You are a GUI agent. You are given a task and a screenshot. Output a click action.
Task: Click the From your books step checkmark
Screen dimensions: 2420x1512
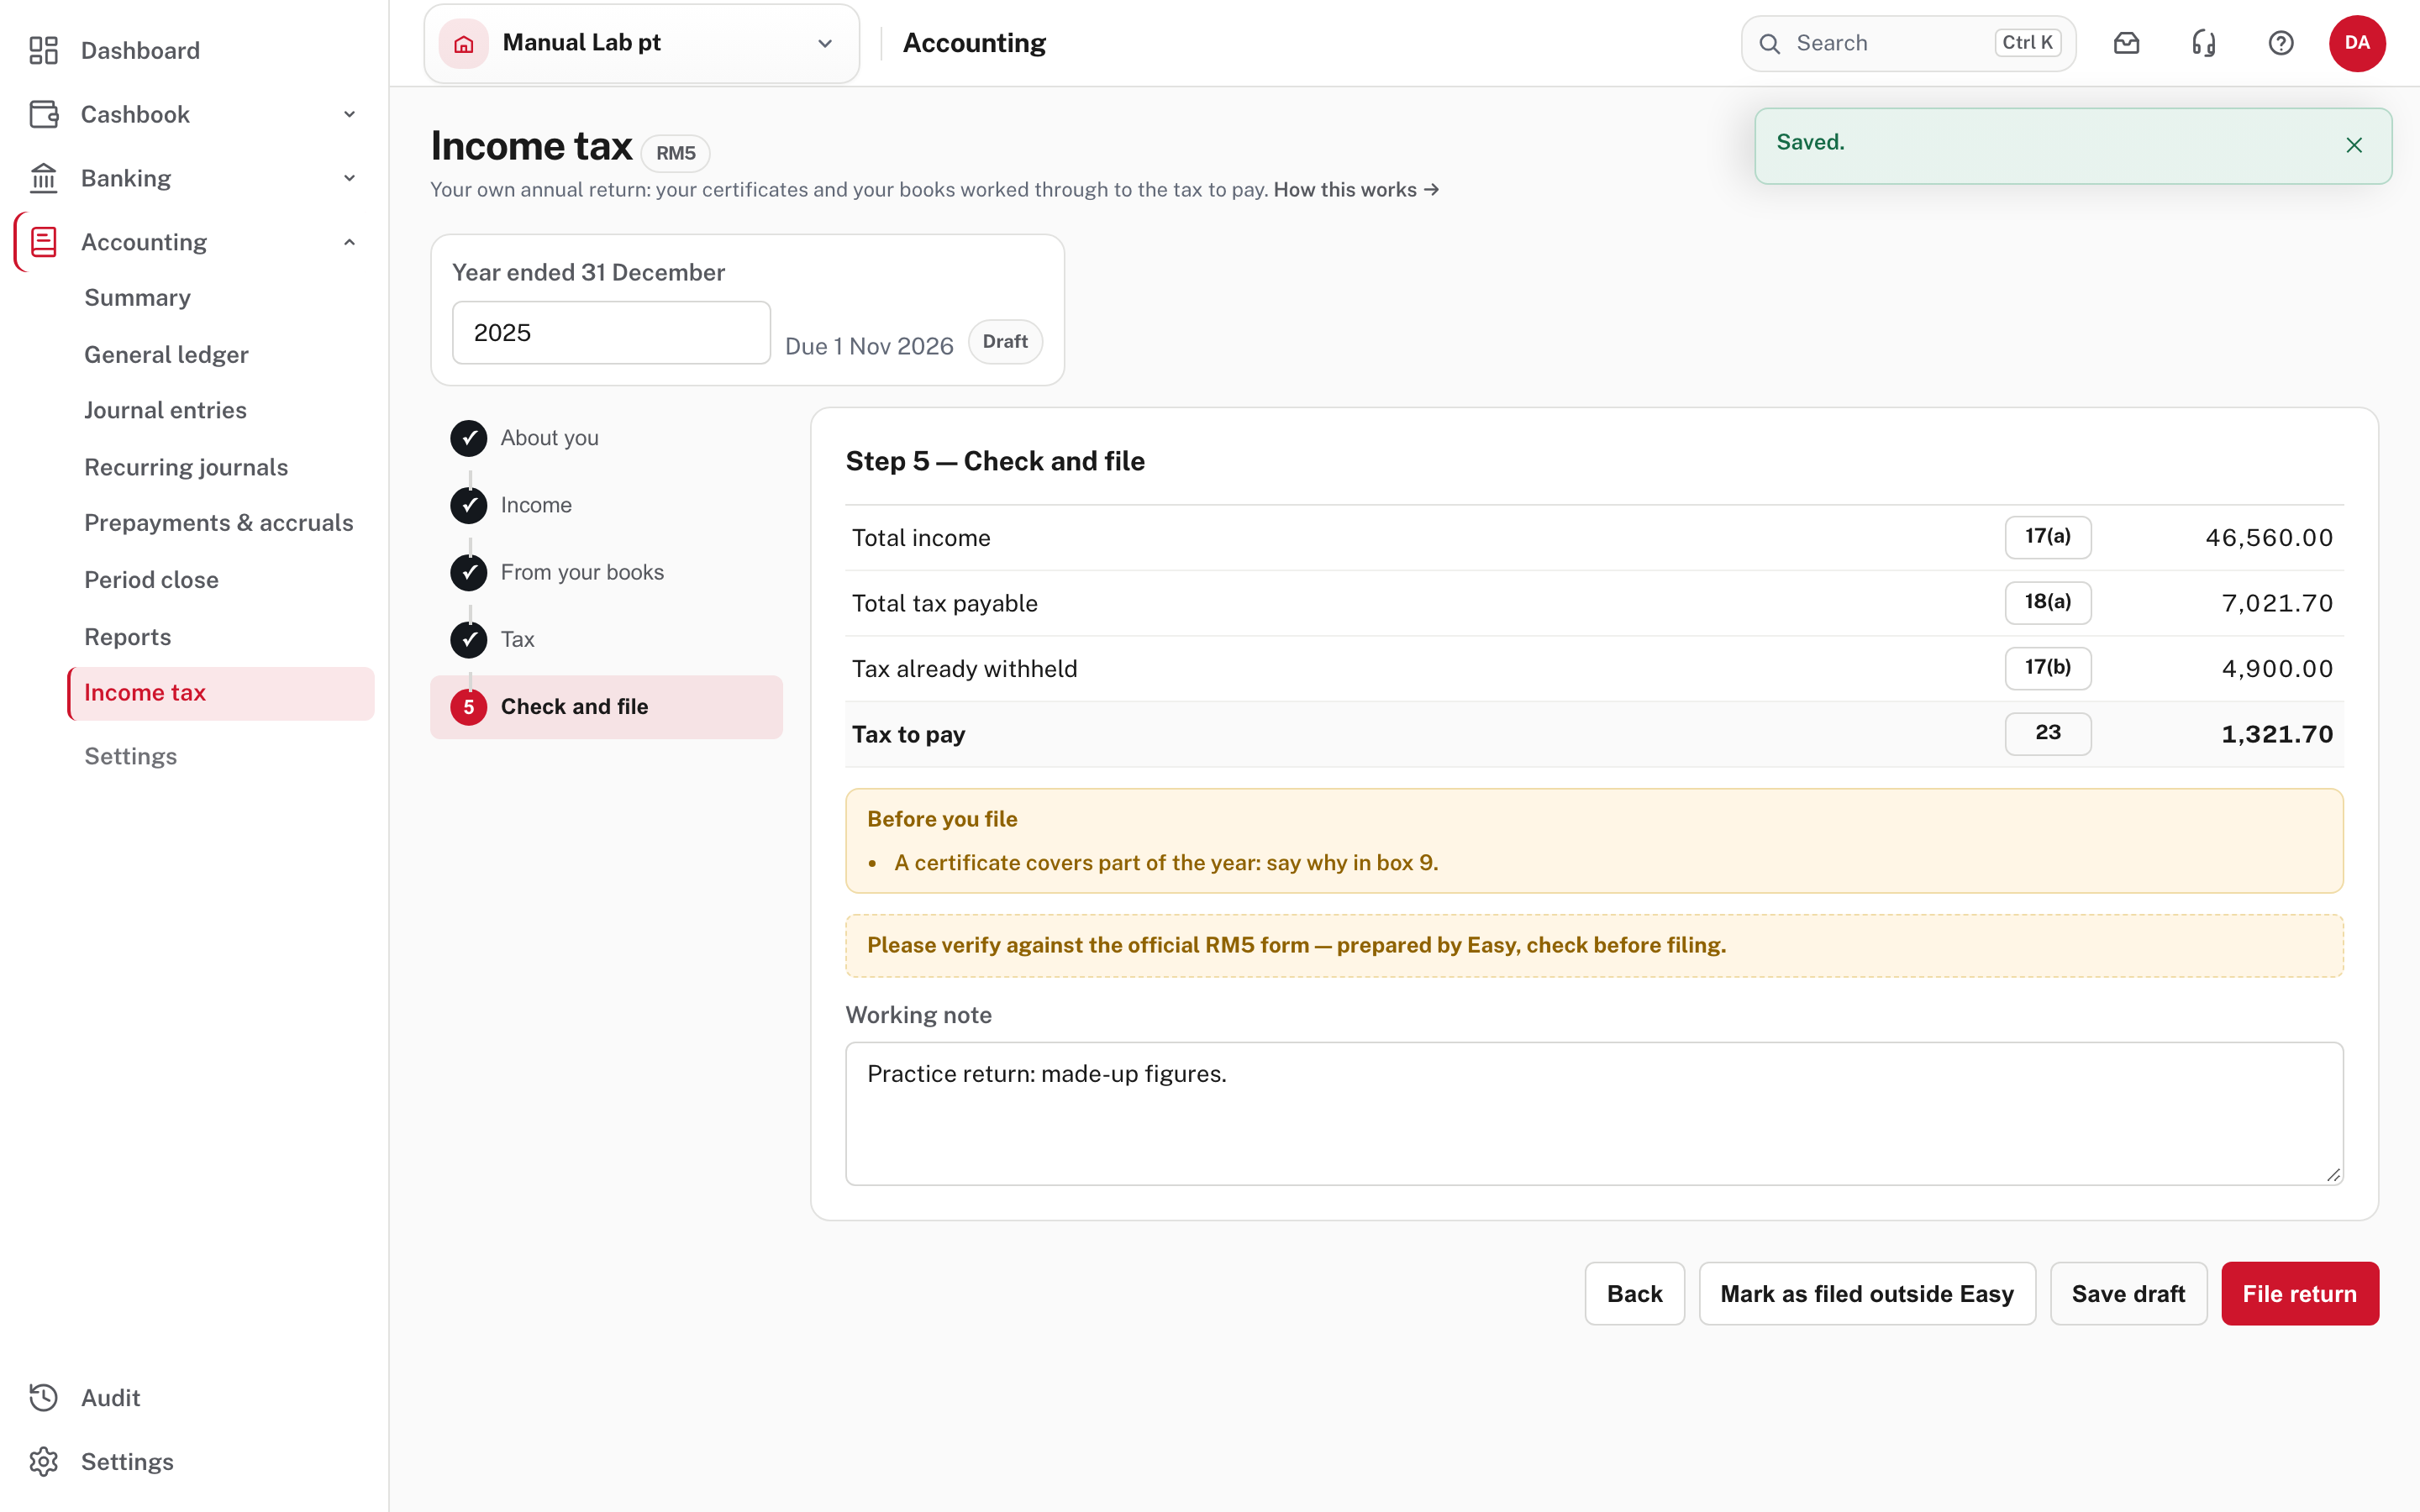point(468,572)
